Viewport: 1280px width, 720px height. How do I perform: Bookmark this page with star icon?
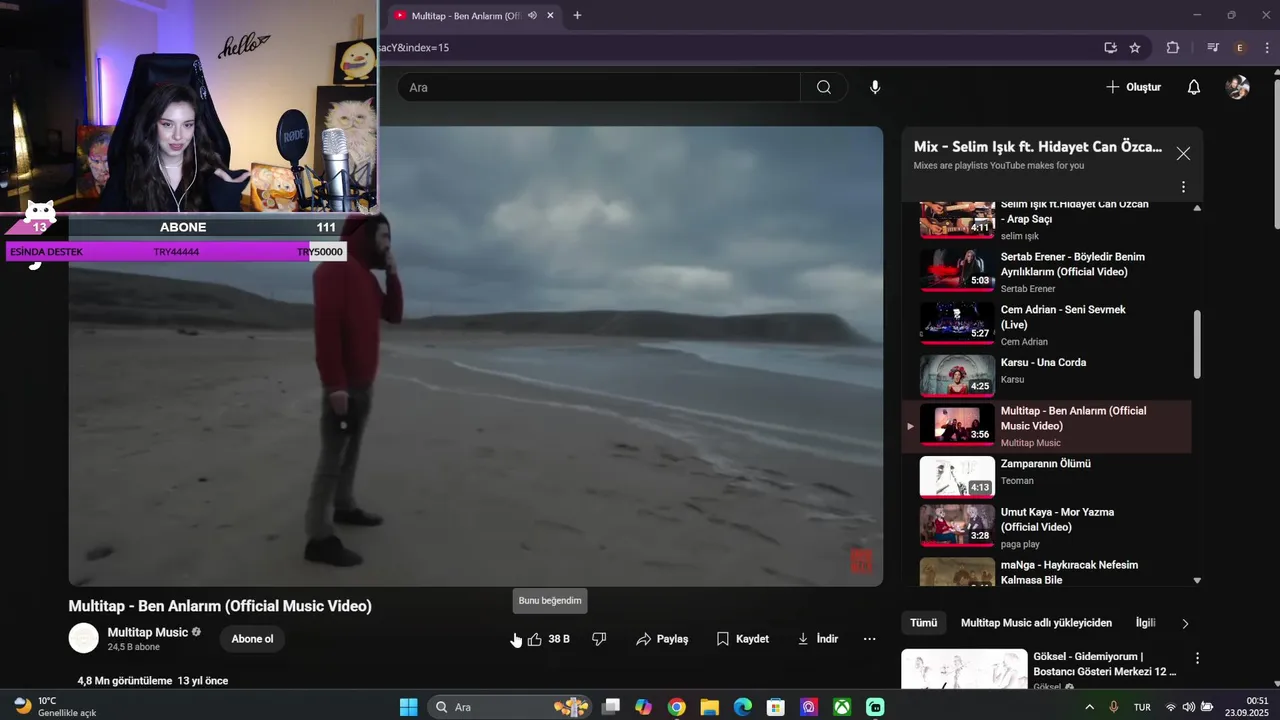pyautogui.click(x=1135, y=47)
